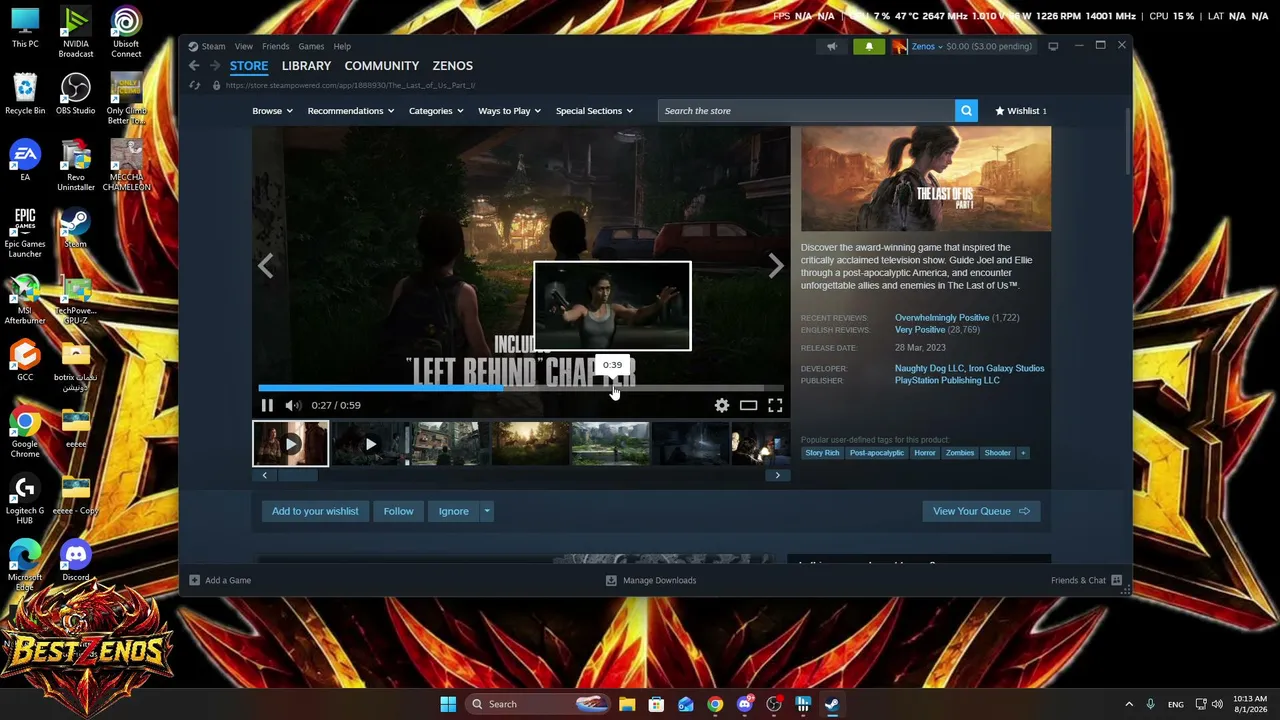Open the Shooter tag
This screenshot has height=720, width=1280.
997,453
